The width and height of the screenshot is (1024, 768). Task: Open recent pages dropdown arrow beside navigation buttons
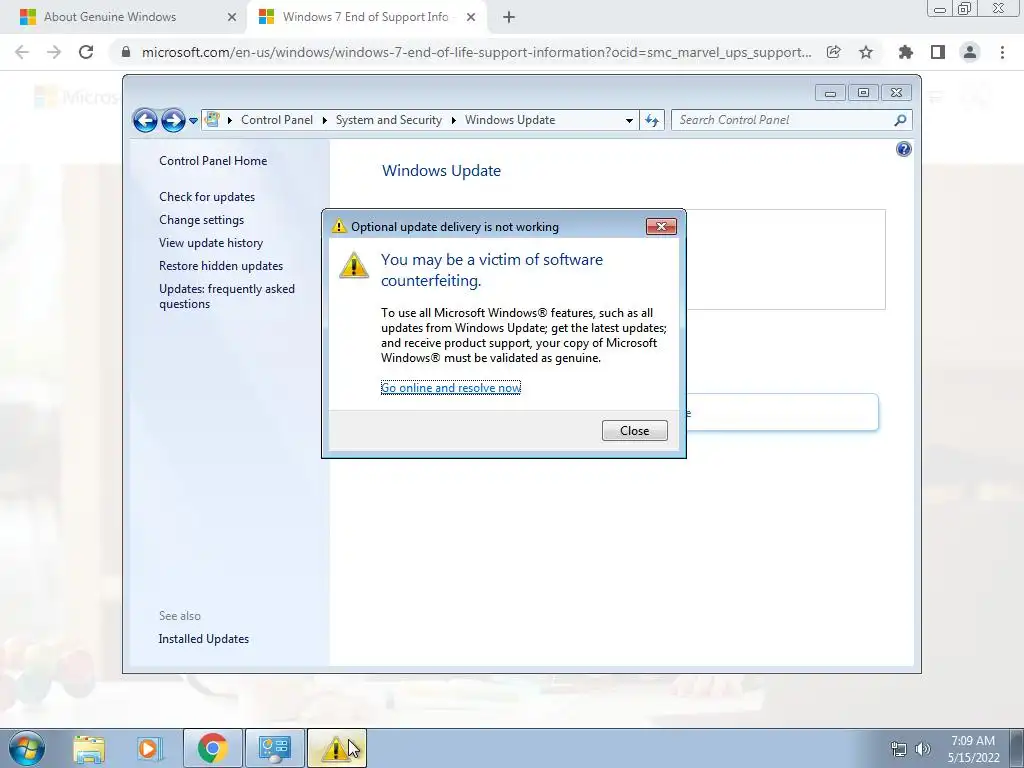click(193, 121)
